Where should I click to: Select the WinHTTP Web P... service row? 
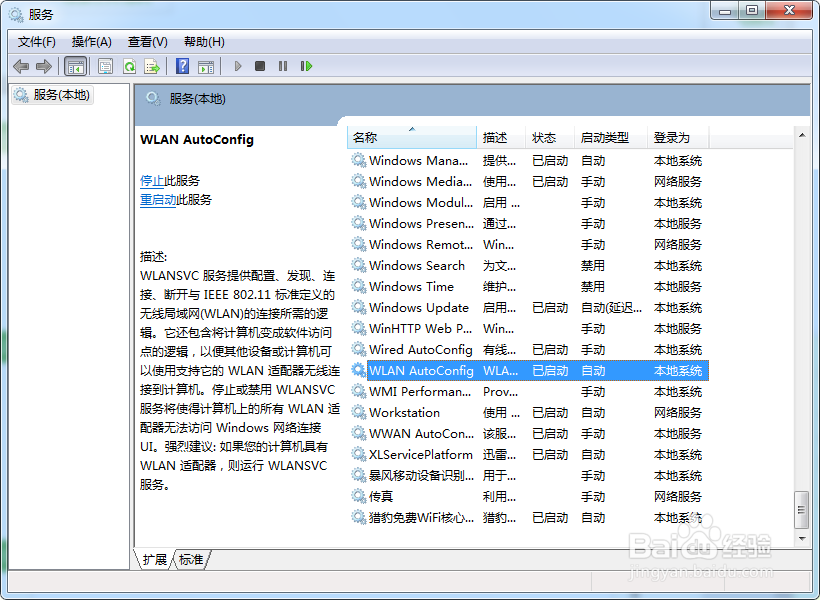(x=528, y=329)
